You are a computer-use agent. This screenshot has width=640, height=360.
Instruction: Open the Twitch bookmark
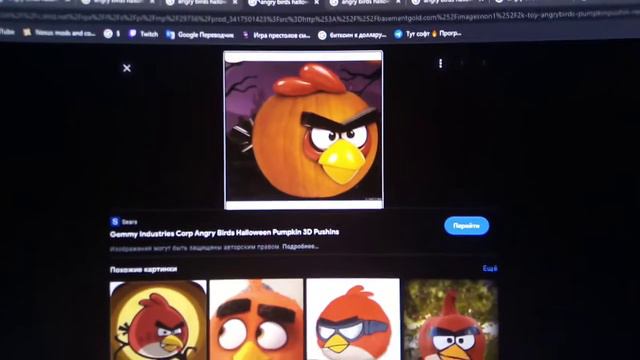(x=143, y=34)
